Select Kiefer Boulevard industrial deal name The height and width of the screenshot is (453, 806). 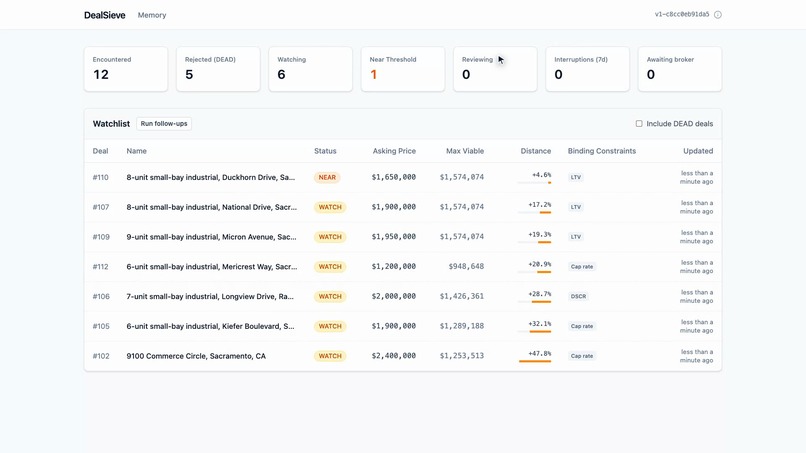click(211, 327)
